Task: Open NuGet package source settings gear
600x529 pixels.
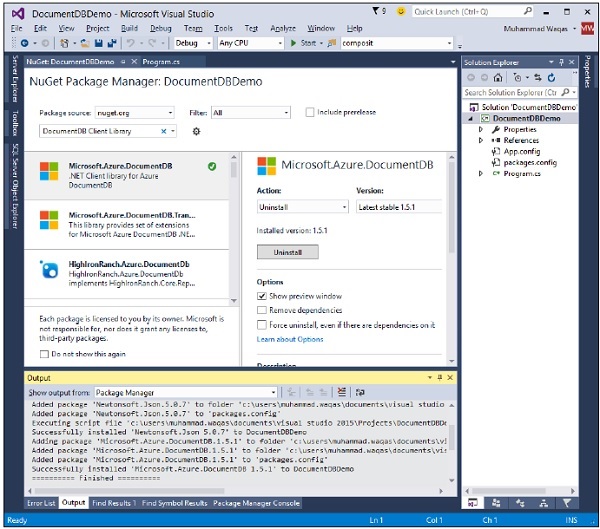Action: point(196,131)
